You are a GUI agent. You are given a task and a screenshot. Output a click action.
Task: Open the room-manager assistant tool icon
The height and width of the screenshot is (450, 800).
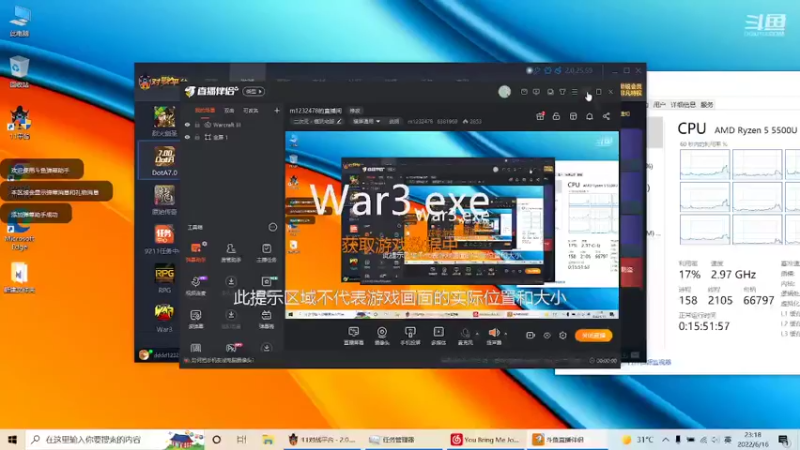[x=231, y=252]
